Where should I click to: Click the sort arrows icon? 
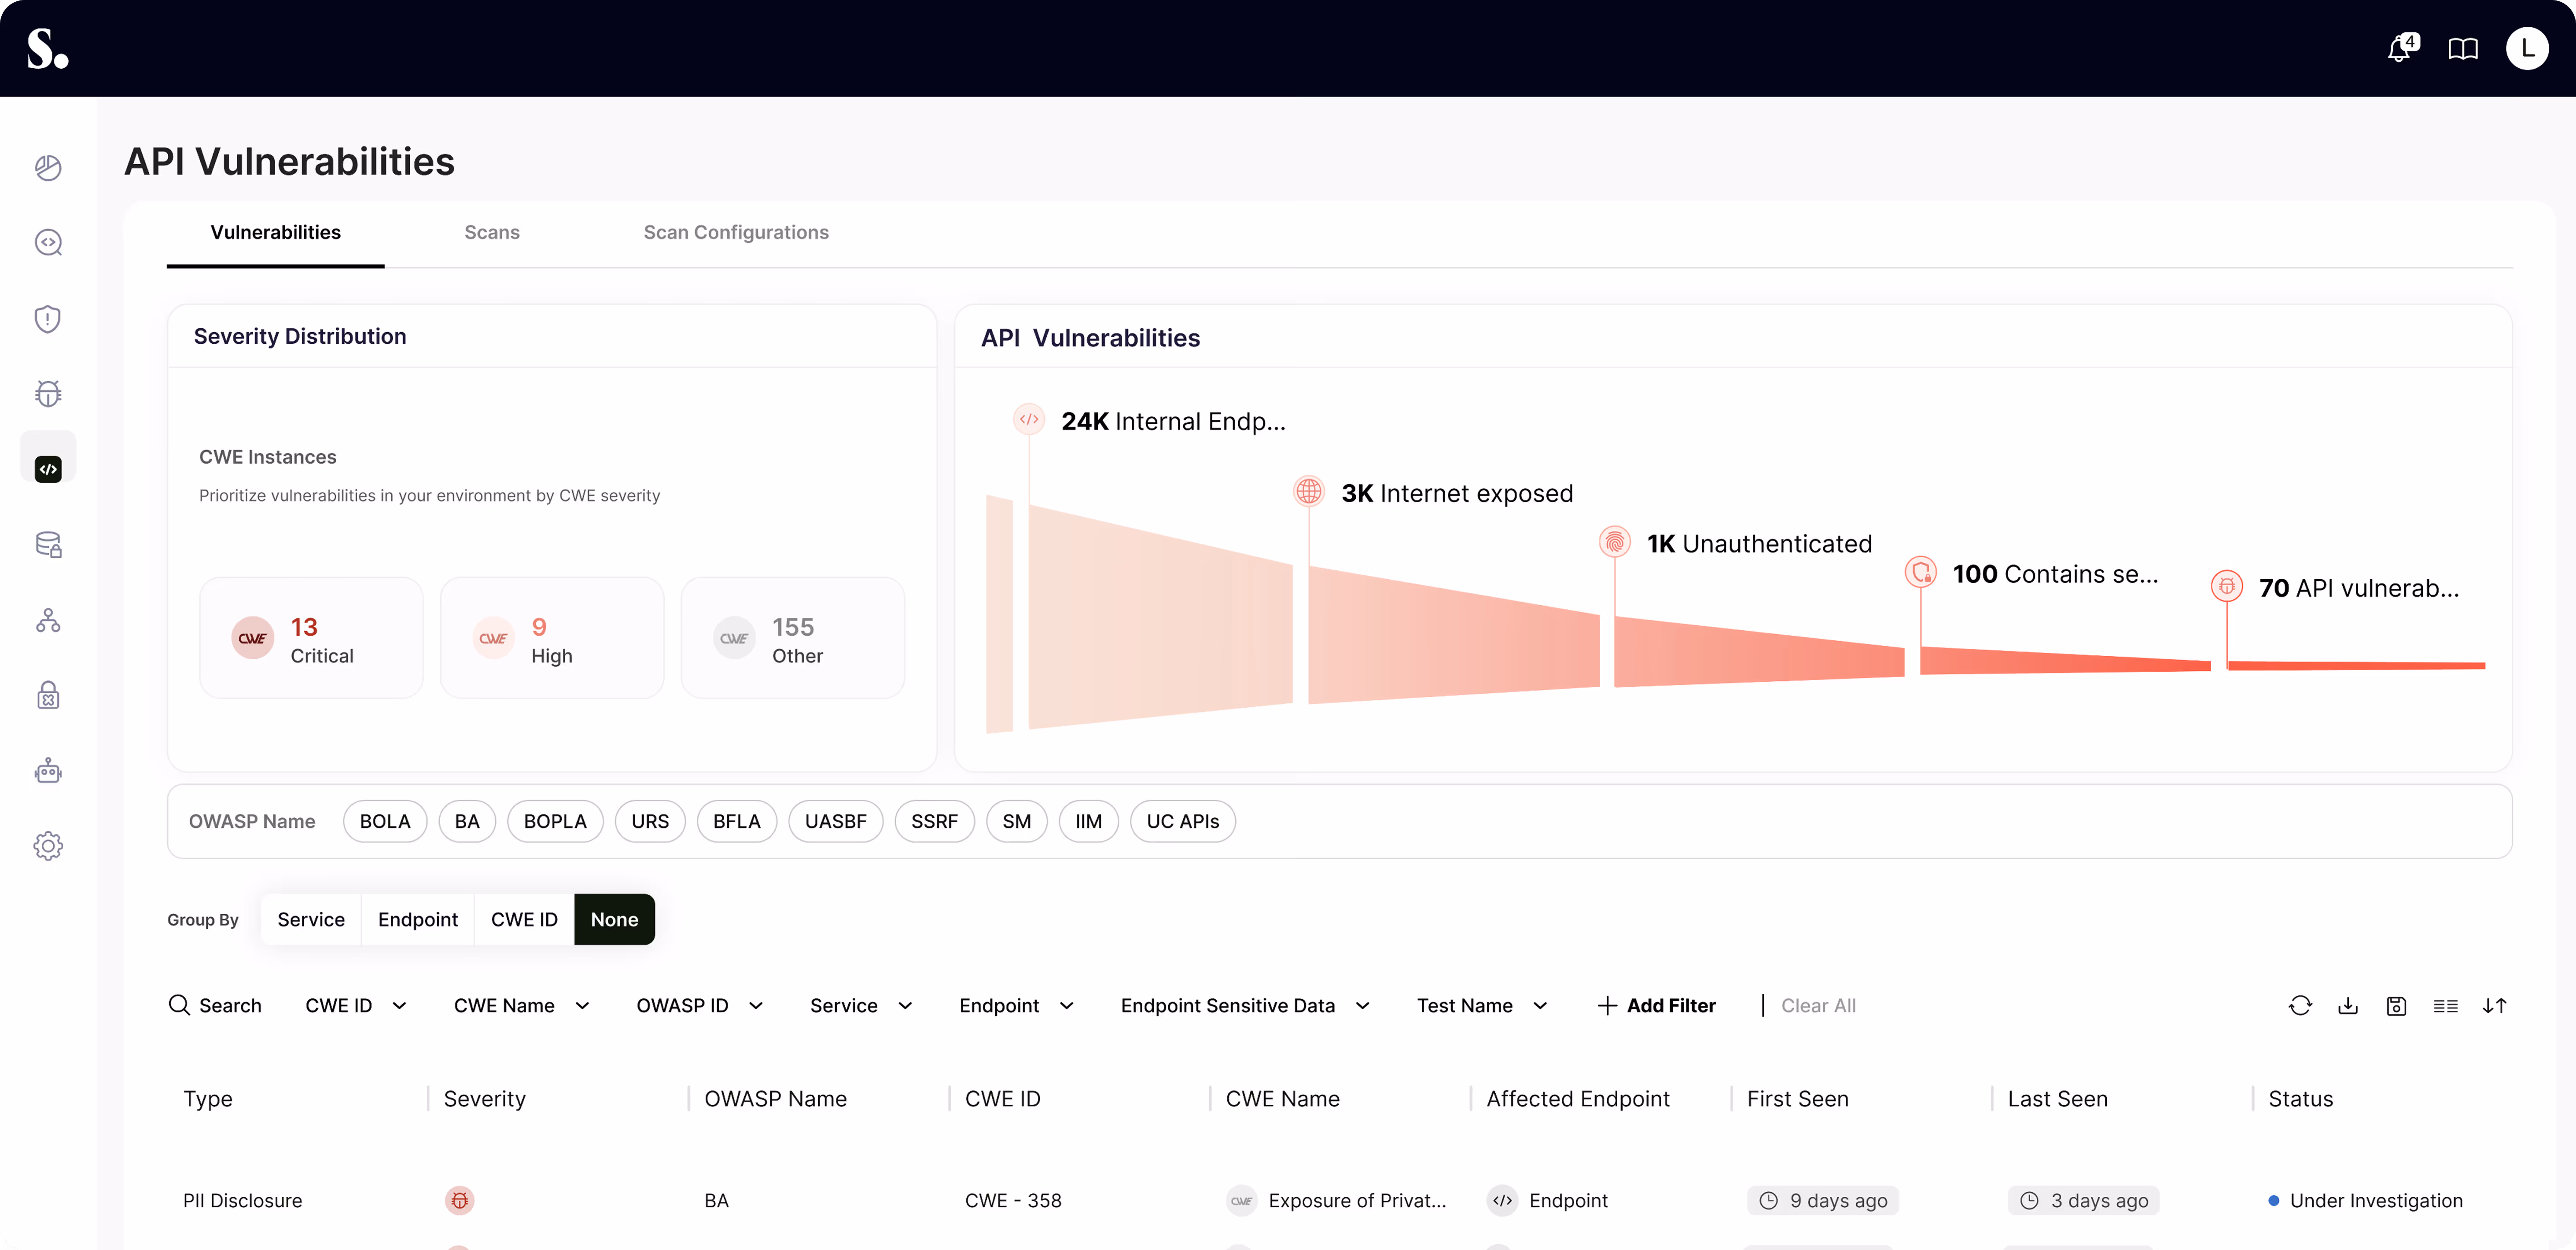(x=2494, y=1005)
